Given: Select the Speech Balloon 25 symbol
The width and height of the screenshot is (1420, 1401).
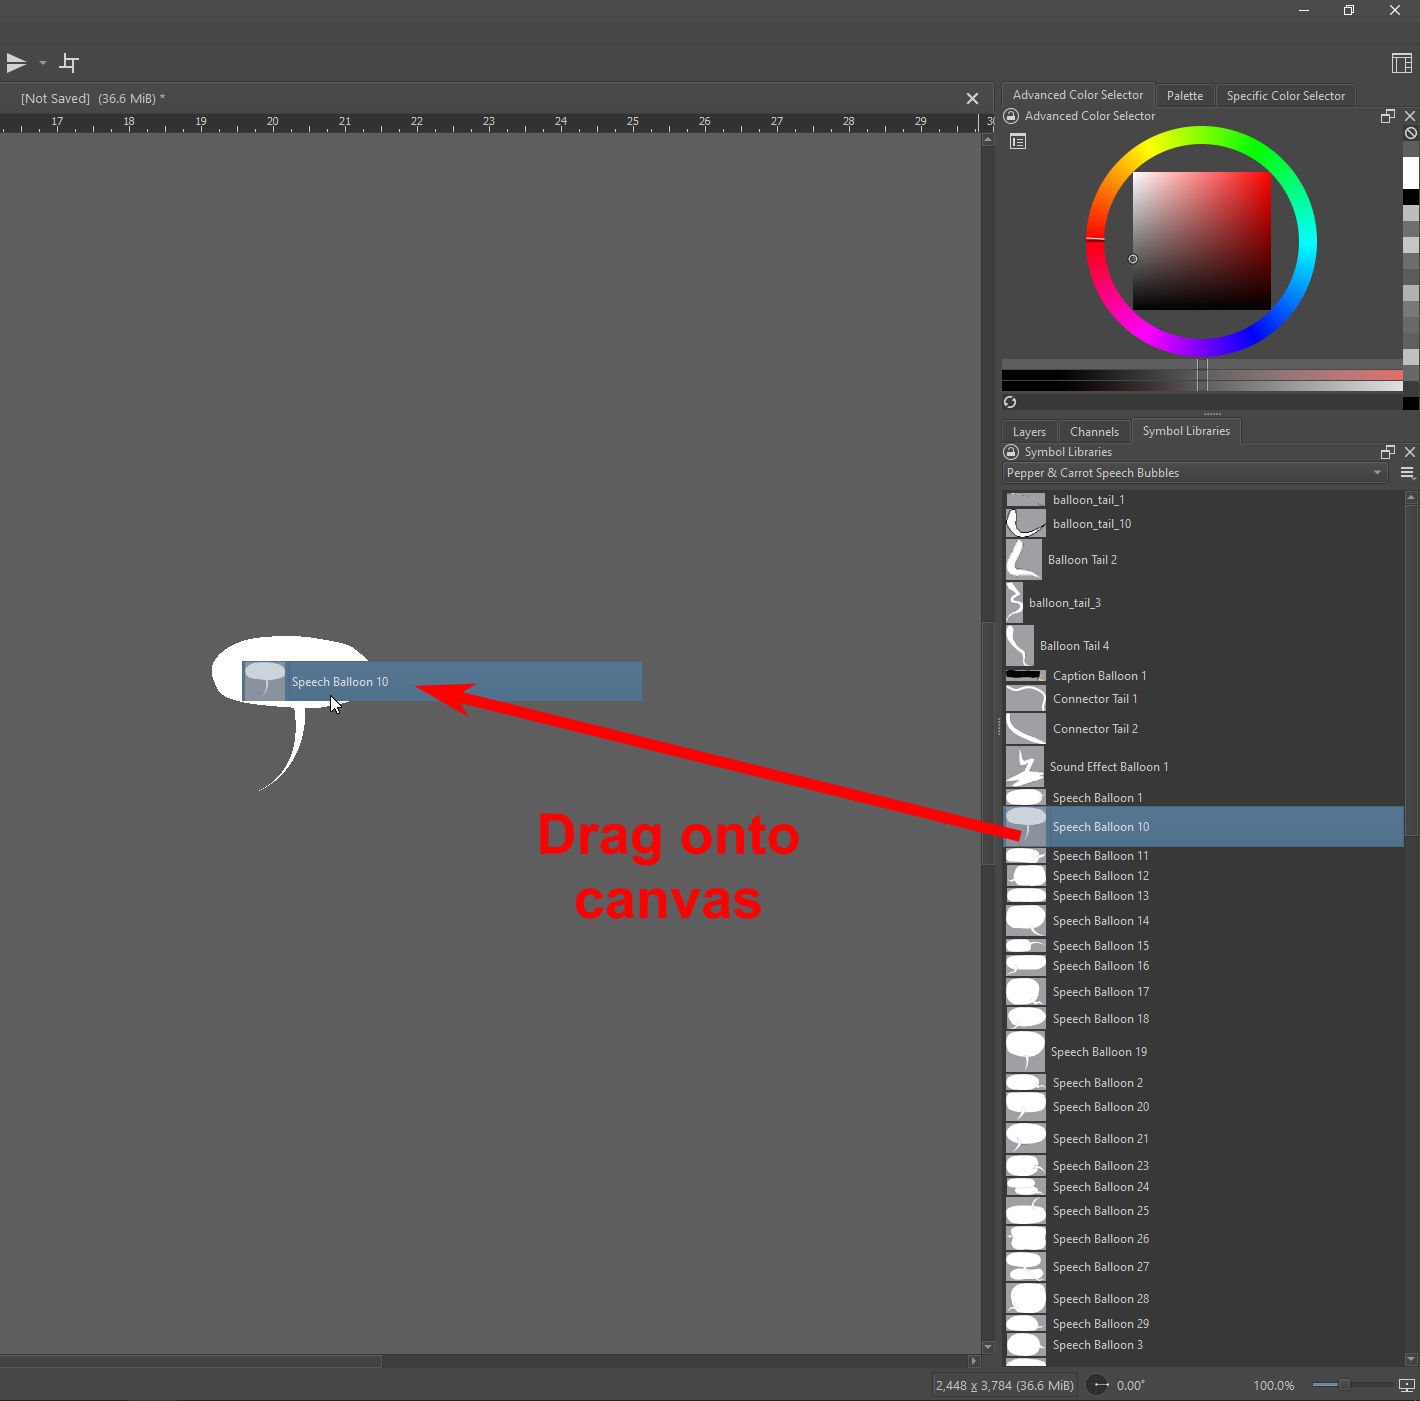Looking at the screenshot, I should (1204, 1211).
